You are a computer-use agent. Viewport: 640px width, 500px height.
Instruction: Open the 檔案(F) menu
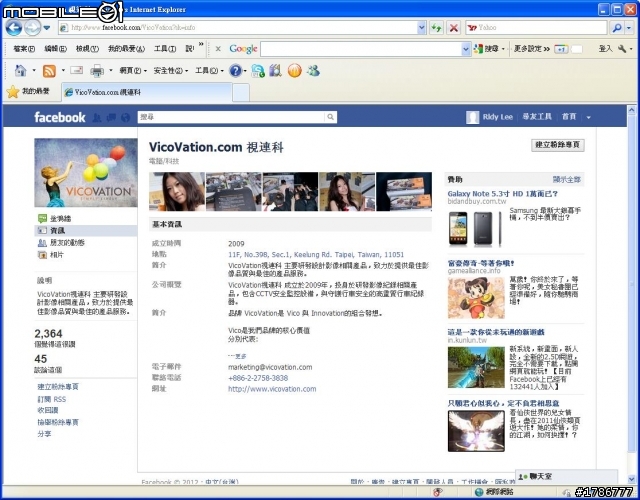click(24, 49)
